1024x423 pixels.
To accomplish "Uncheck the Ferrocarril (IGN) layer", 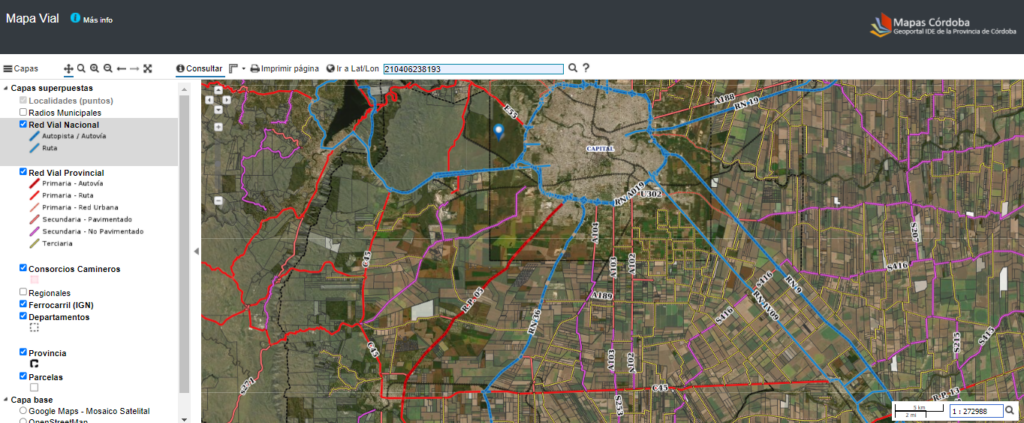I will click(24, 304).
